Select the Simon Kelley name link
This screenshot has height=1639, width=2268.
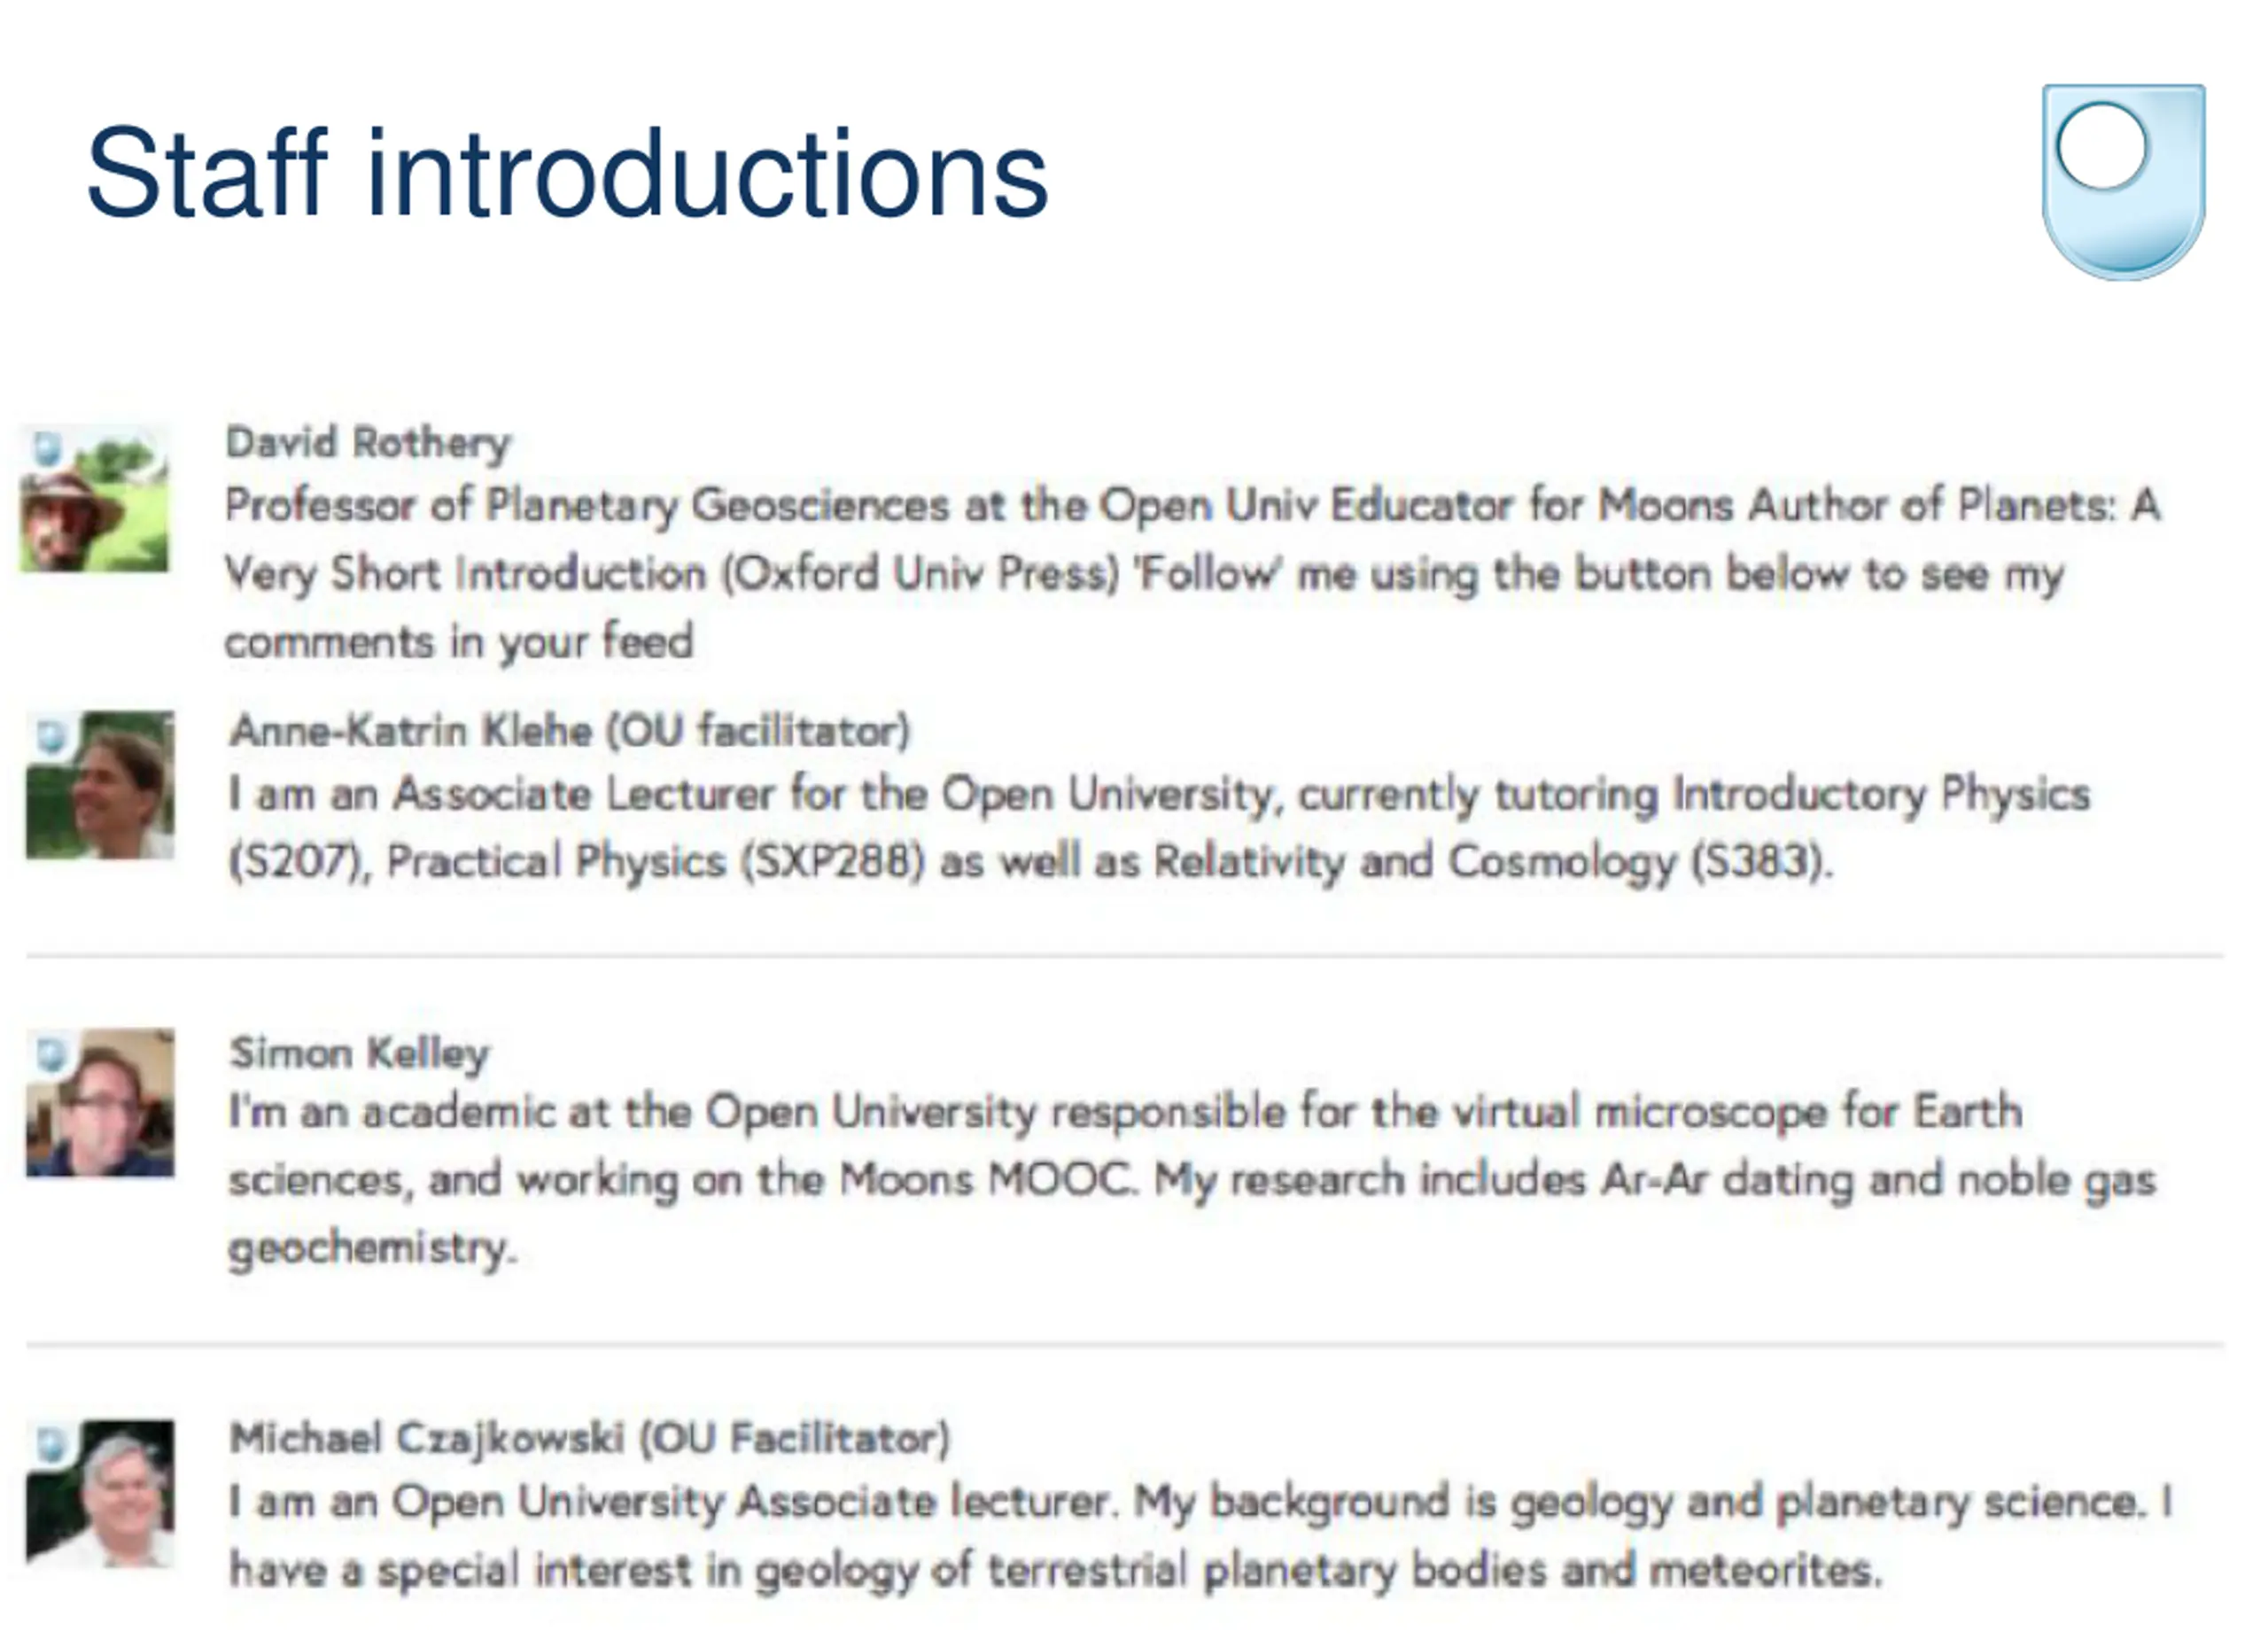coord(360,1052)
